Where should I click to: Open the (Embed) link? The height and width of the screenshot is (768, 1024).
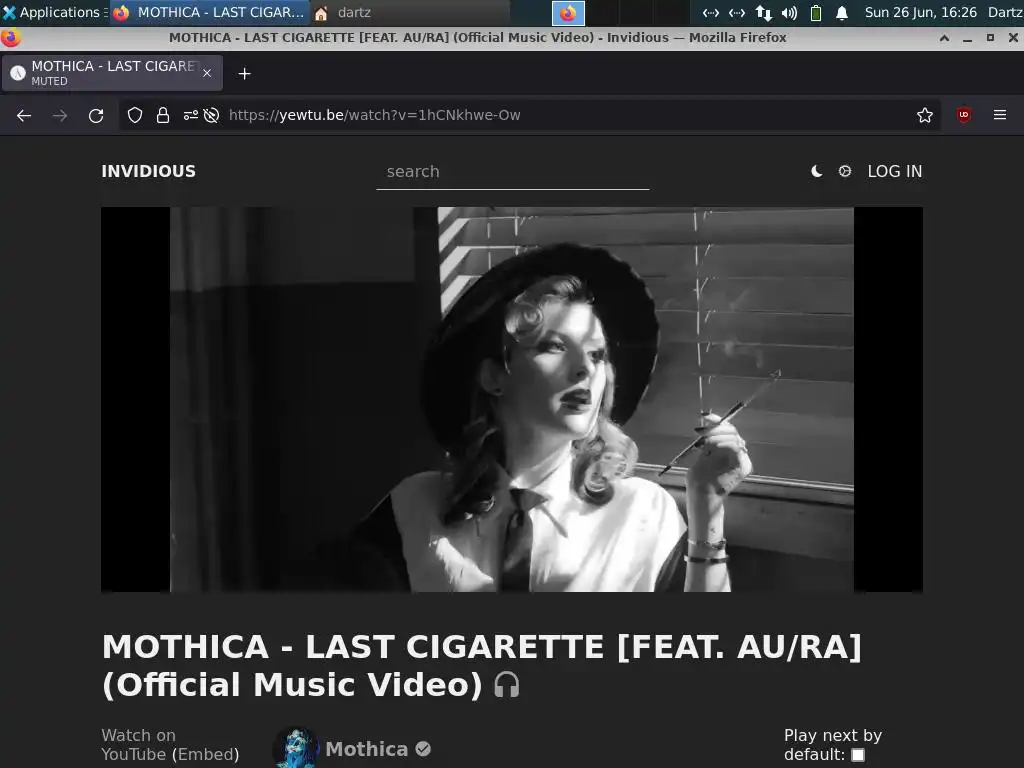click(208, 754)
